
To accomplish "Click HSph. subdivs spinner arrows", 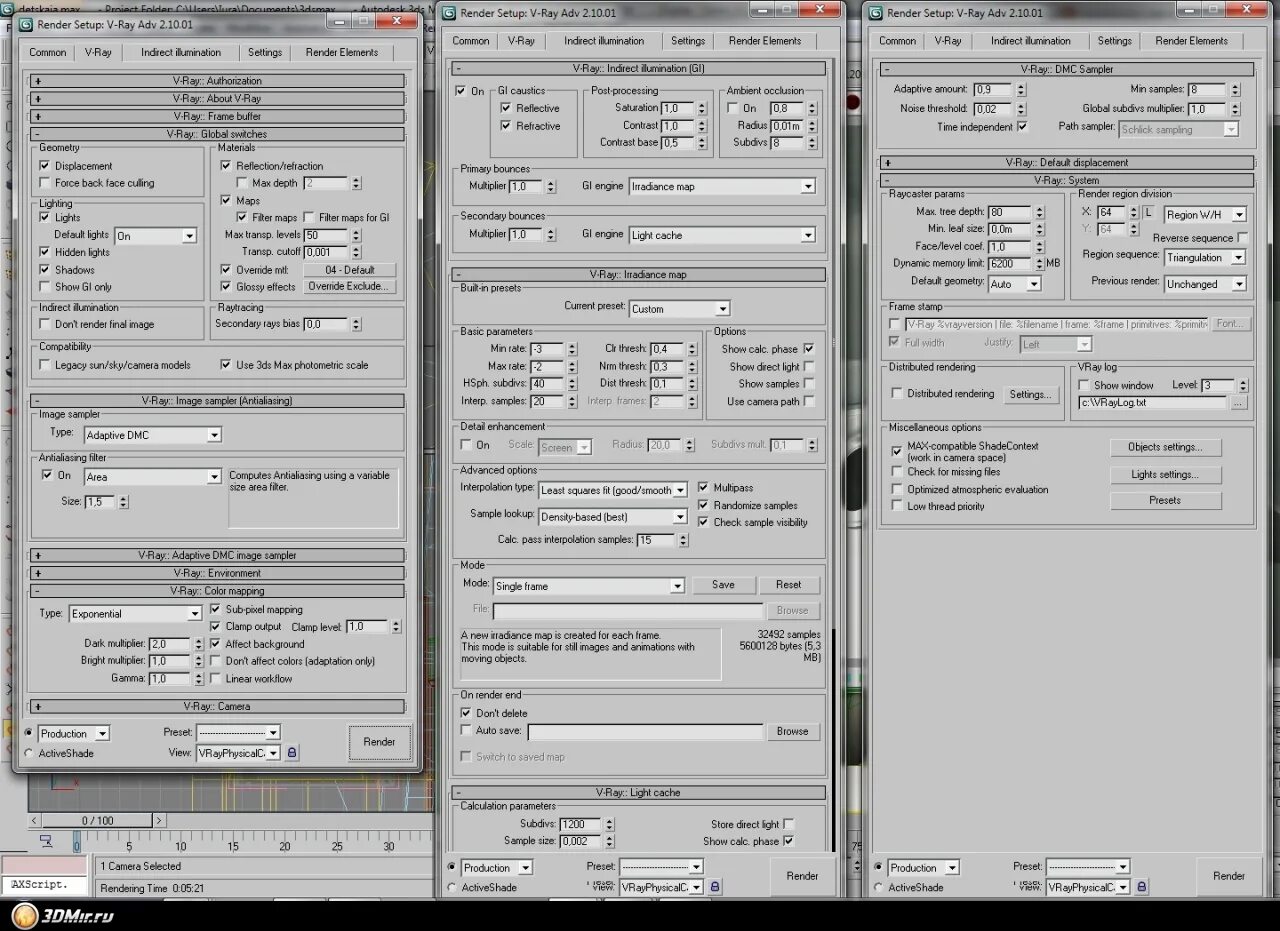I will click(x=572, y=384).
